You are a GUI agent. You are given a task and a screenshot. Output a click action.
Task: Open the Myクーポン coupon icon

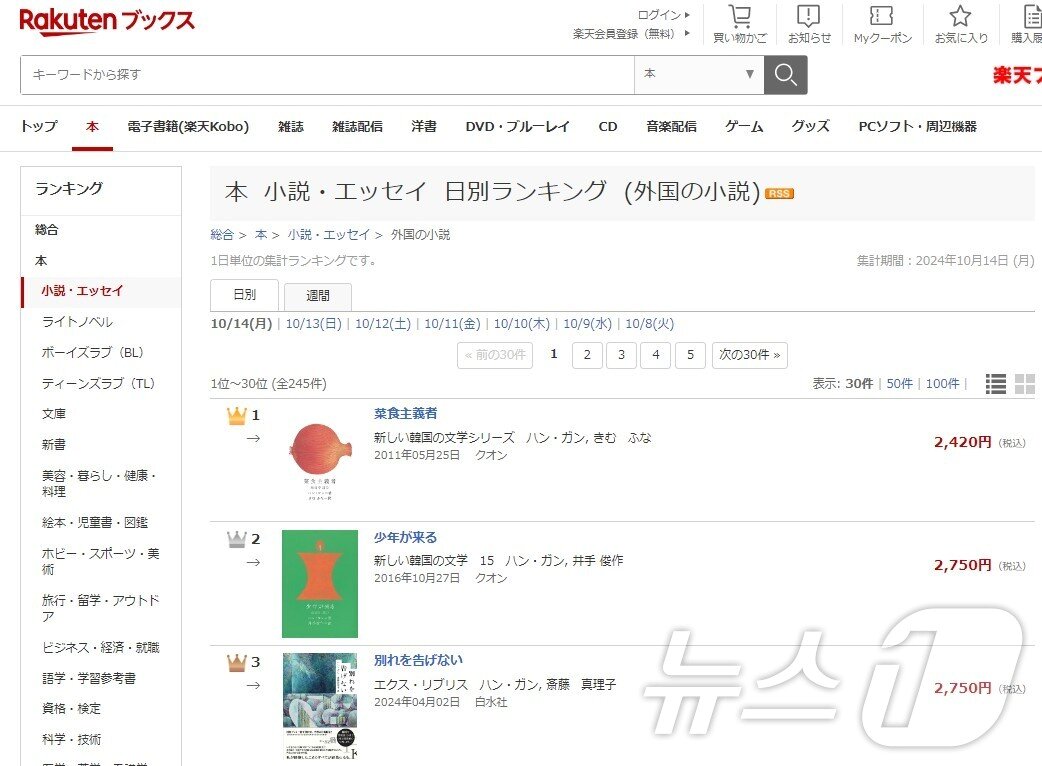click(883, 25)
